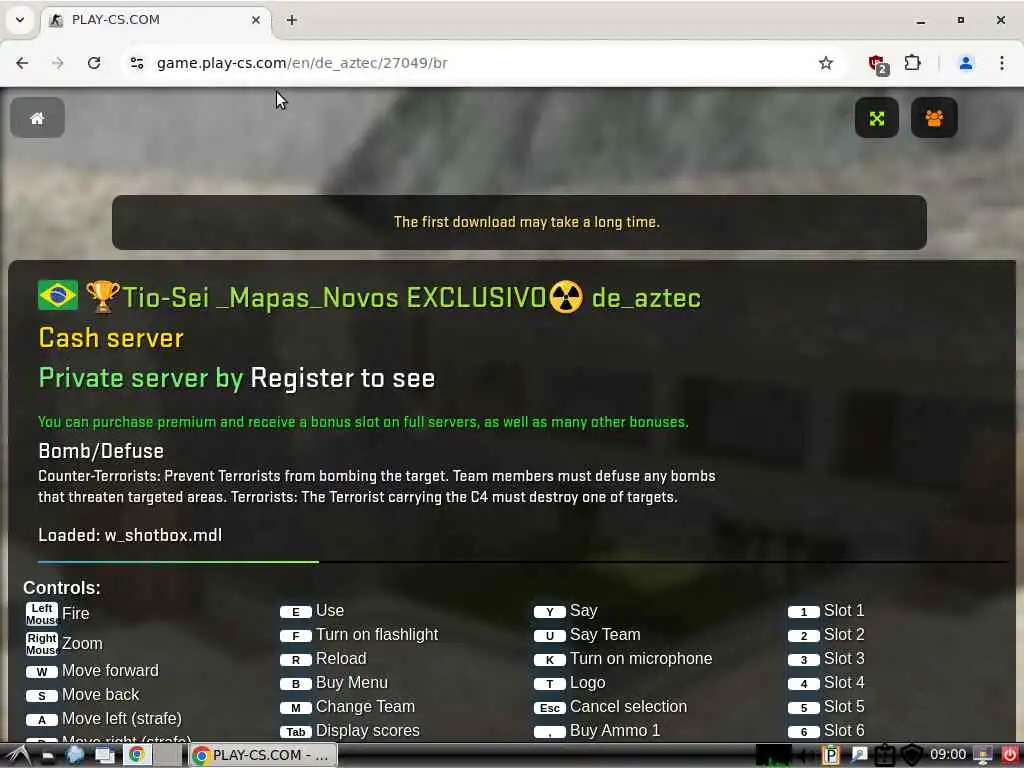This screenshot has height=768, width=1024.
Task: Click the B key badge for Buy Menu
Action: coord(296,684)
